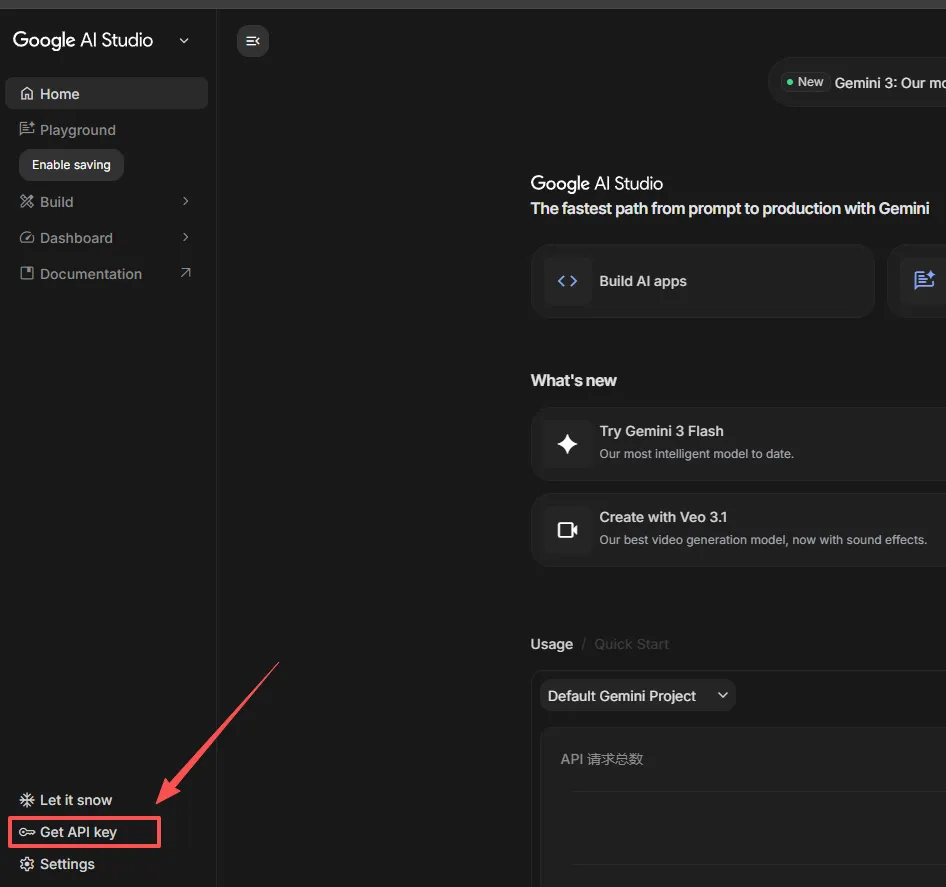This screenshot has width=946, height=887.
Task: Click the Playground sparkle chat icon
Action: click(x=27, y=129)
